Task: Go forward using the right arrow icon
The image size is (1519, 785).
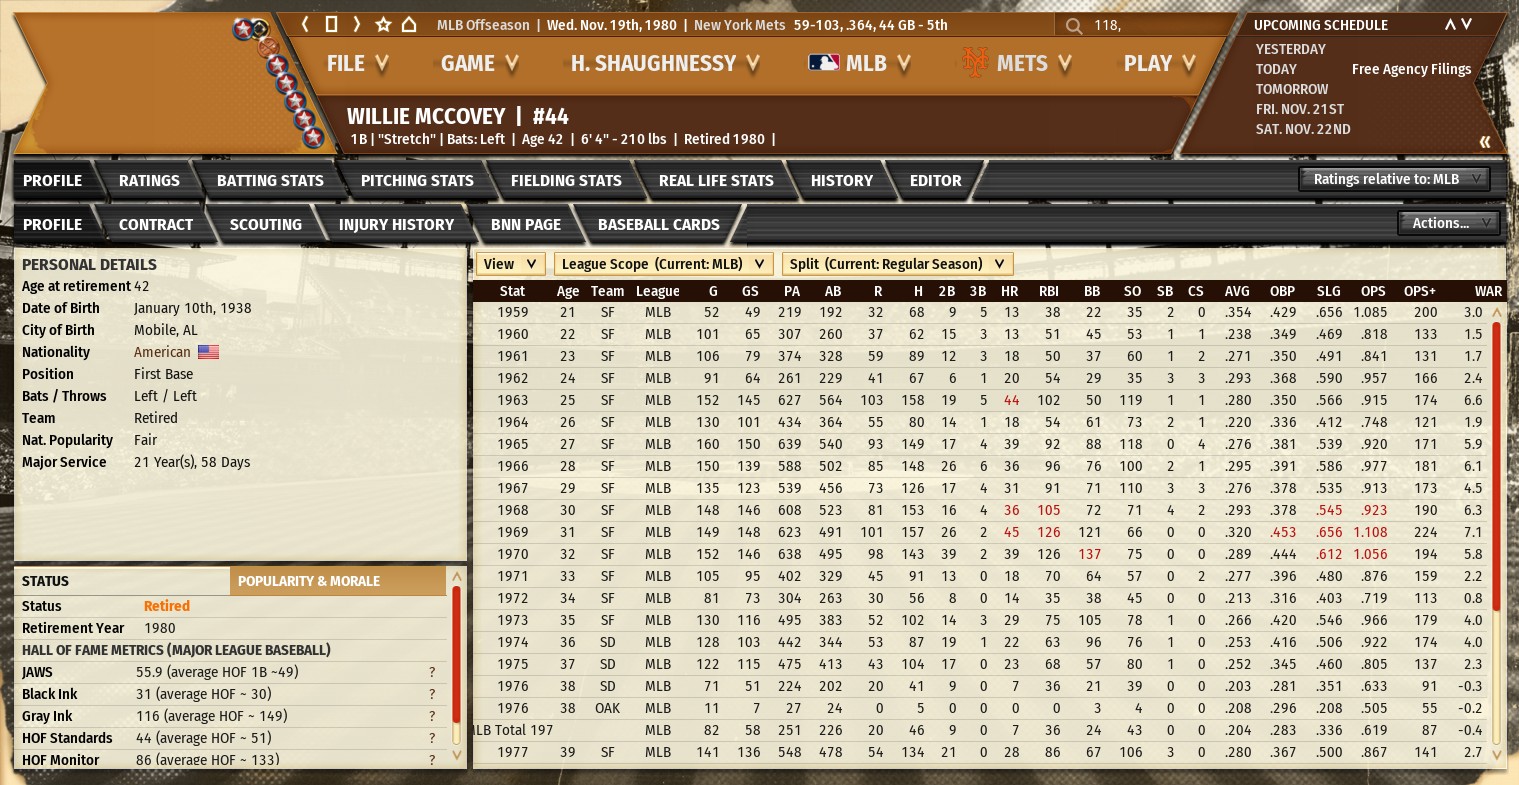Action: pos(356,24)
